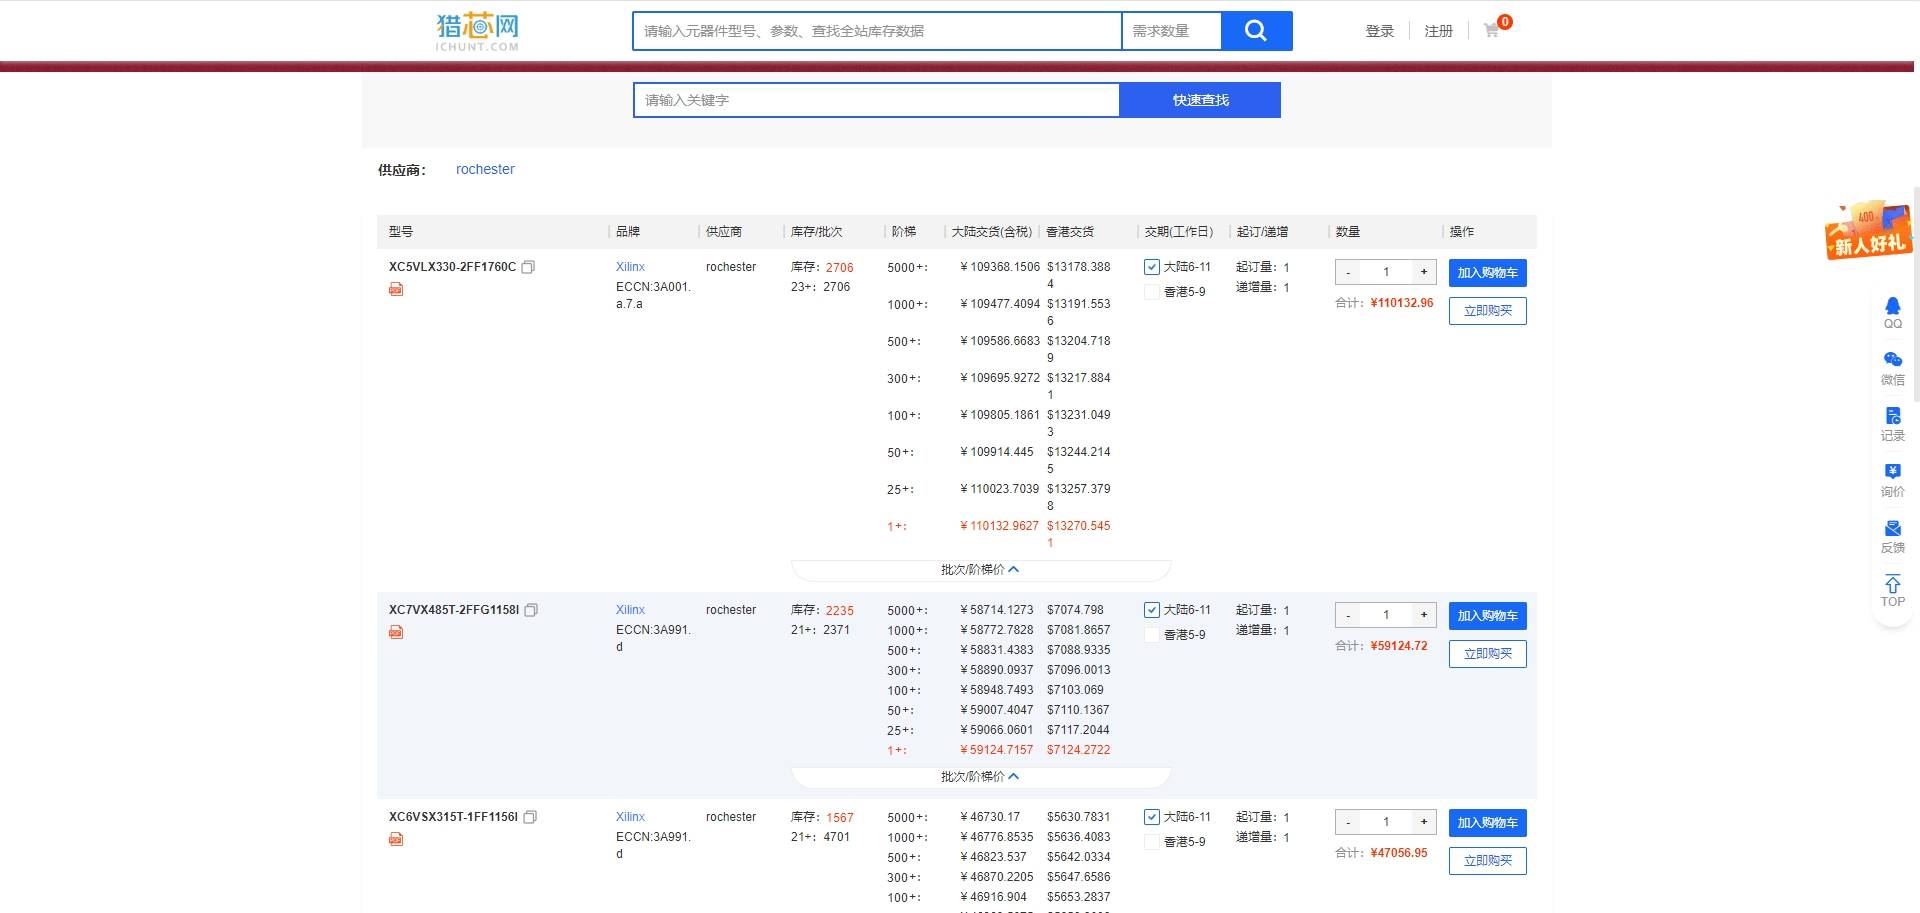Open WeChat (微信) contact in sidebar
The image size is (1920, 913).
[x=1893, y=368]
